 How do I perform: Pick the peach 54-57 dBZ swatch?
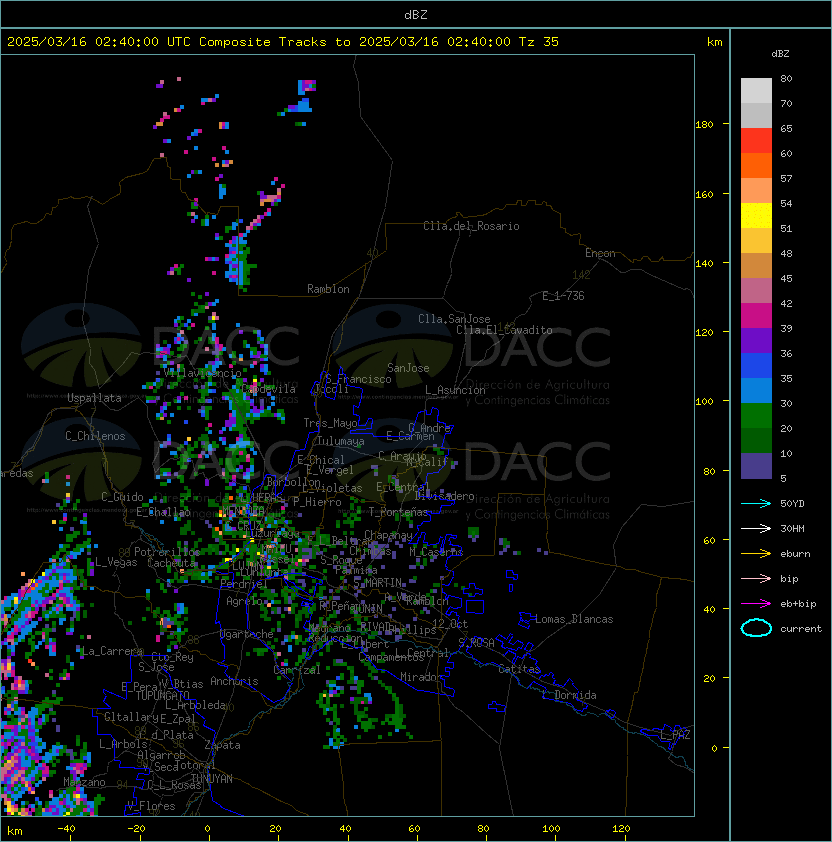coord(756,191)
